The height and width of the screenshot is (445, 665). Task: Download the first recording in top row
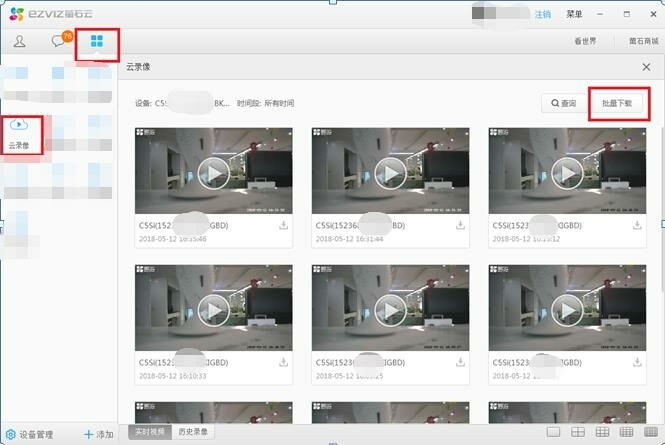pos(283,225)
